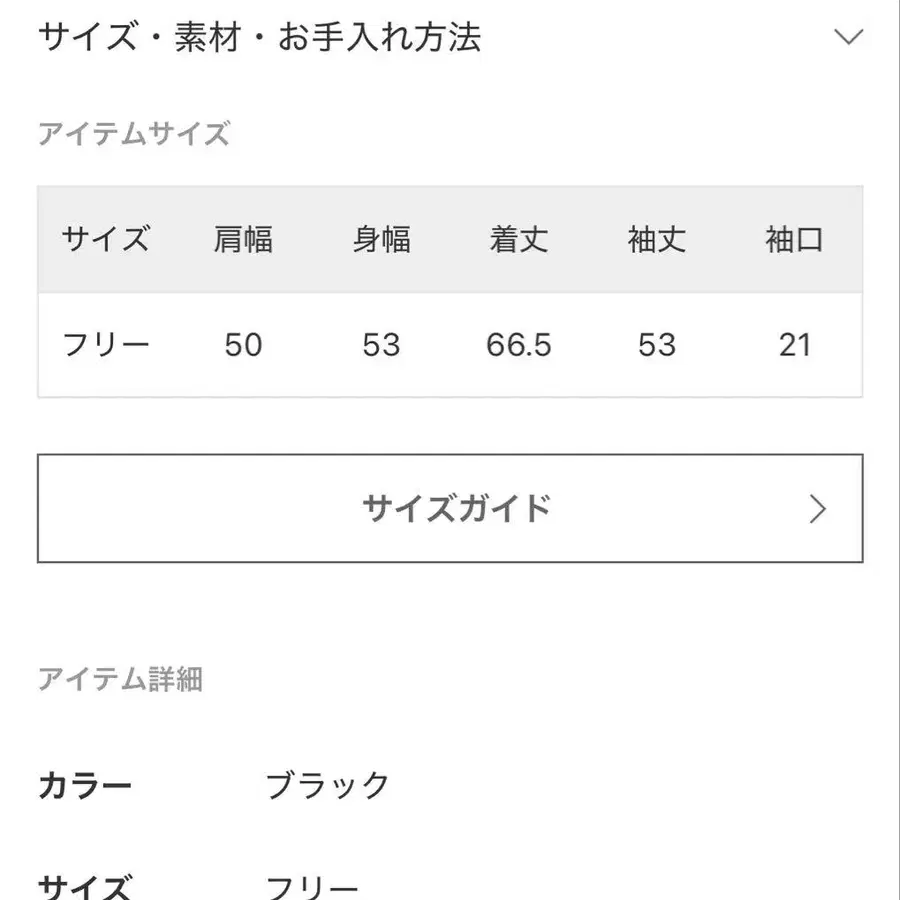900x900 pixels.
Task: Click the 袖丈 column header
Action: coord(658,238)
